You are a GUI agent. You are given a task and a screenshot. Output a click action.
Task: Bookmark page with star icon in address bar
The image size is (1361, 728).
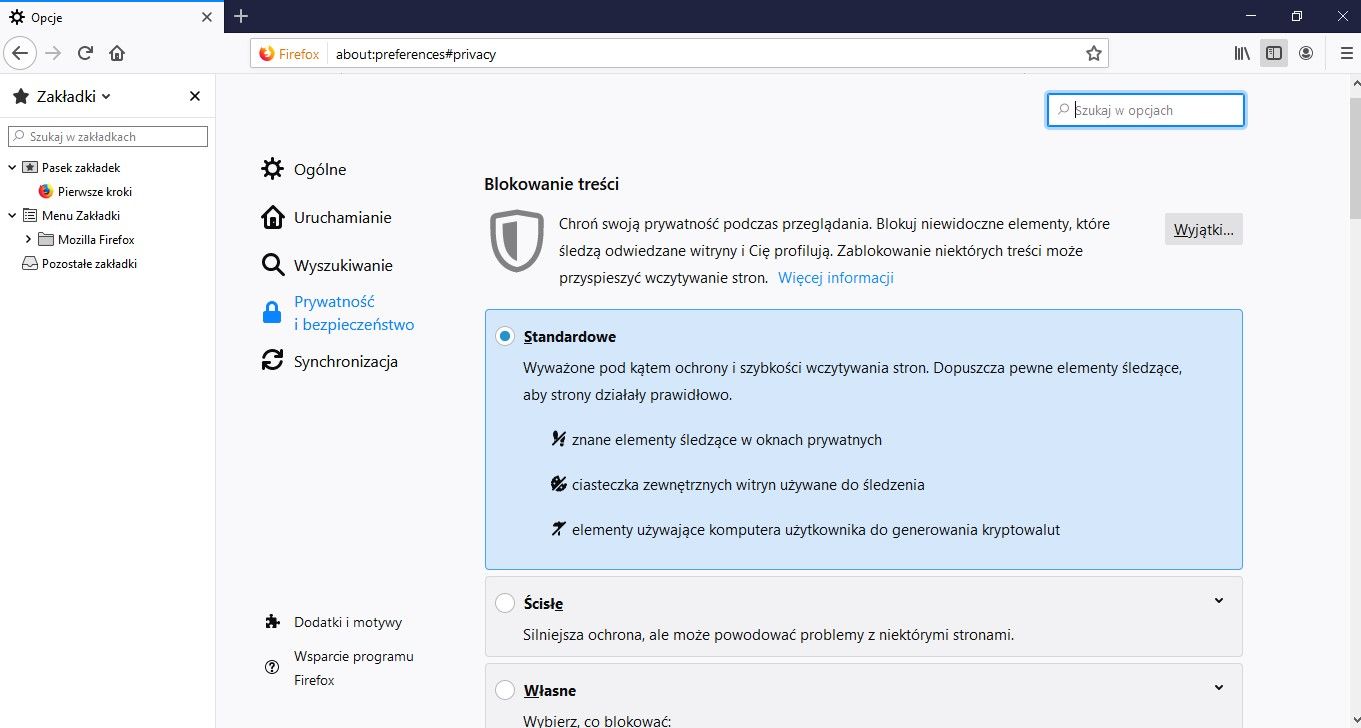point(1094,53)
